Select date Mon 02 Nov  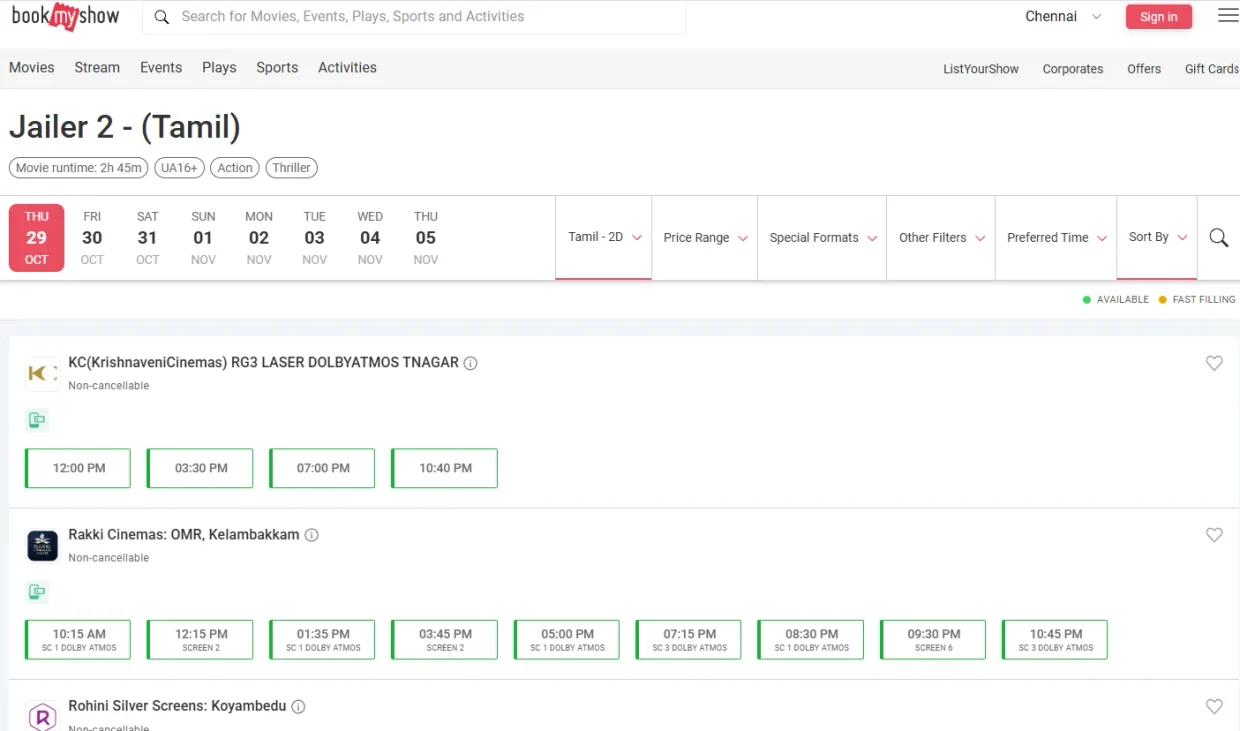[259, 238]
